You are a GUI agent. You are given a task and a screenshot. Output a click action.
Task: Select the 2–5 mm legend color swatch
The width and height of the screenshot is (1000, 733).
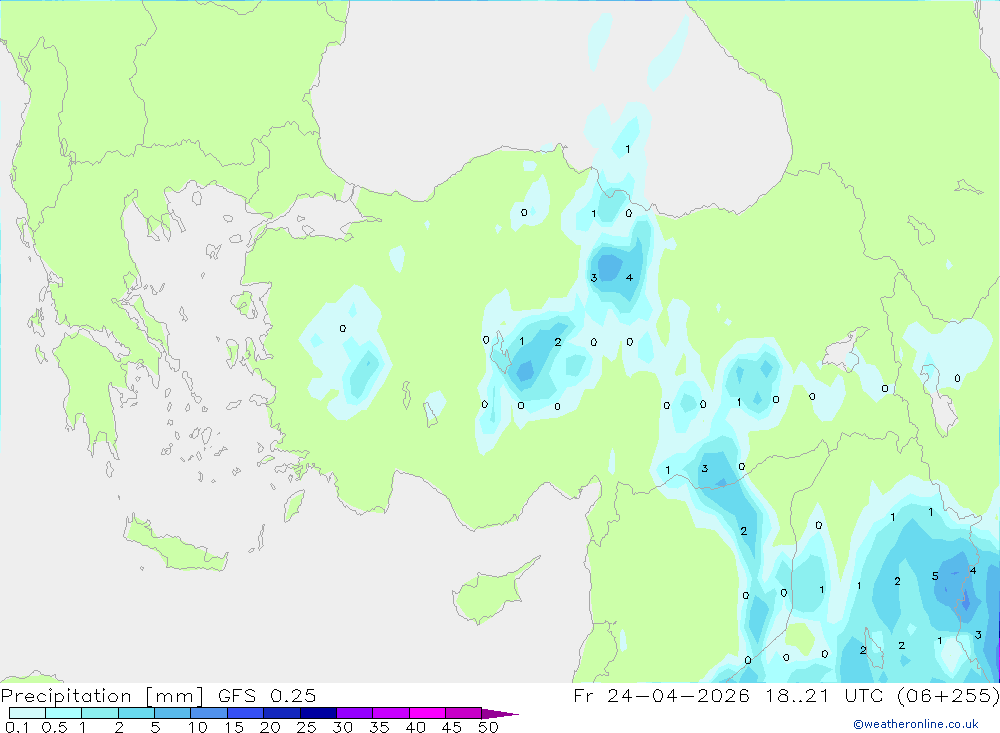[136, 713]
